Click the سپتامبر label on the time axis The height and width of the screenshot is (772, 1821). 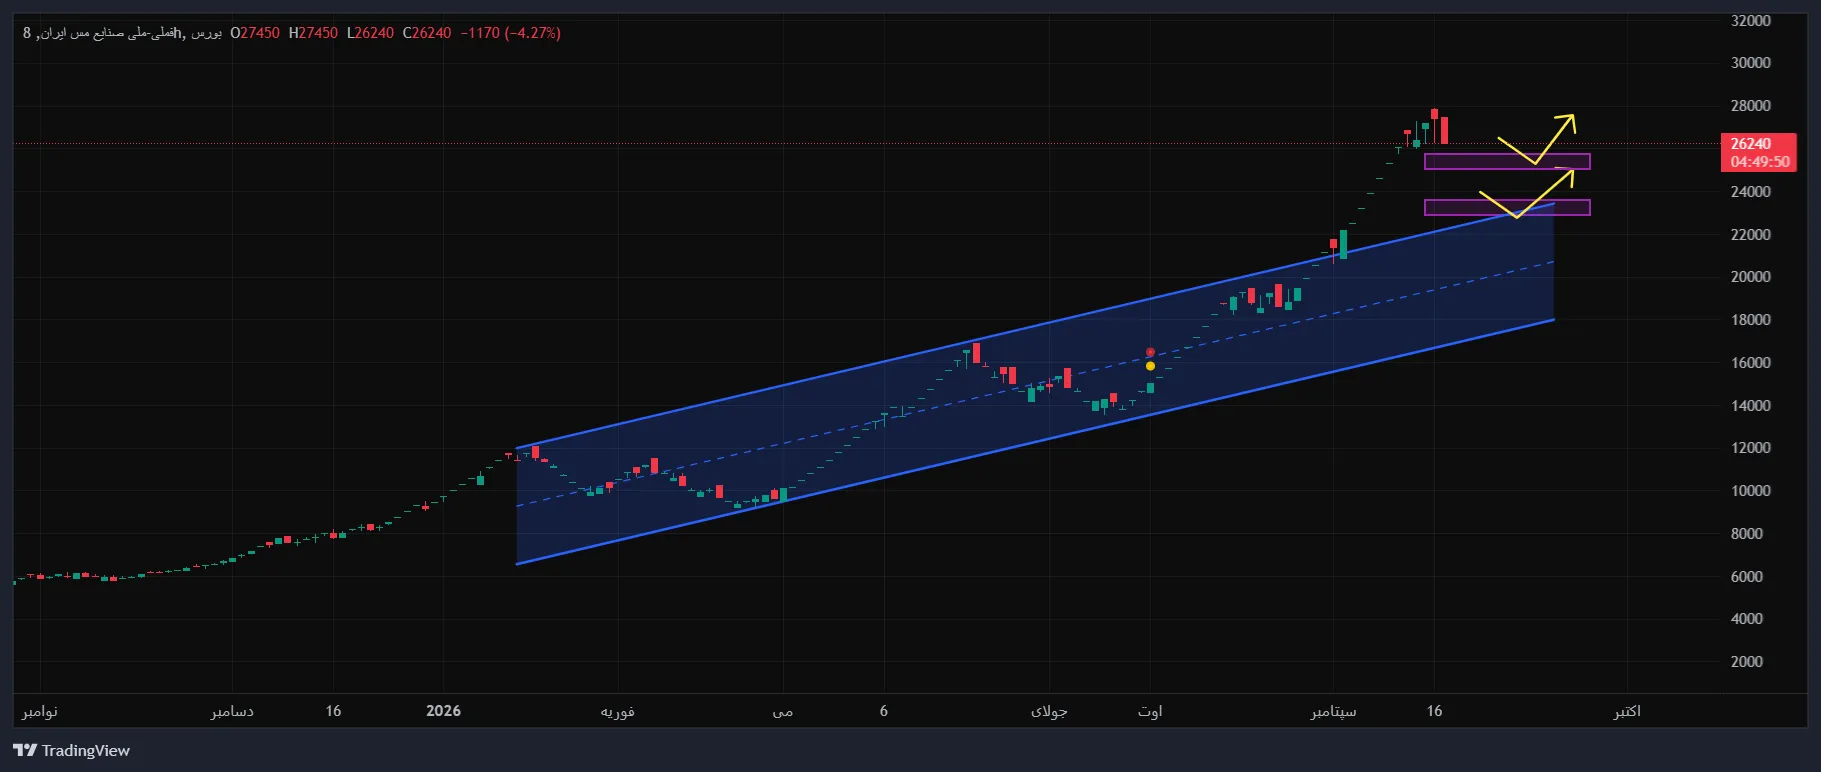pos(1334,711)
